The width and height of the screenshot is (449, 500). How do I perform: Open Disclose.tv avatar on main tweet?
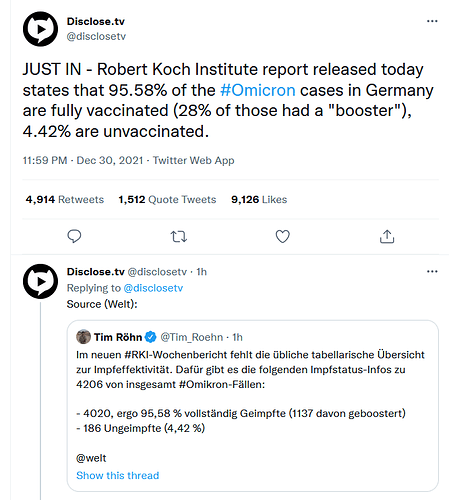click(40, 29)
